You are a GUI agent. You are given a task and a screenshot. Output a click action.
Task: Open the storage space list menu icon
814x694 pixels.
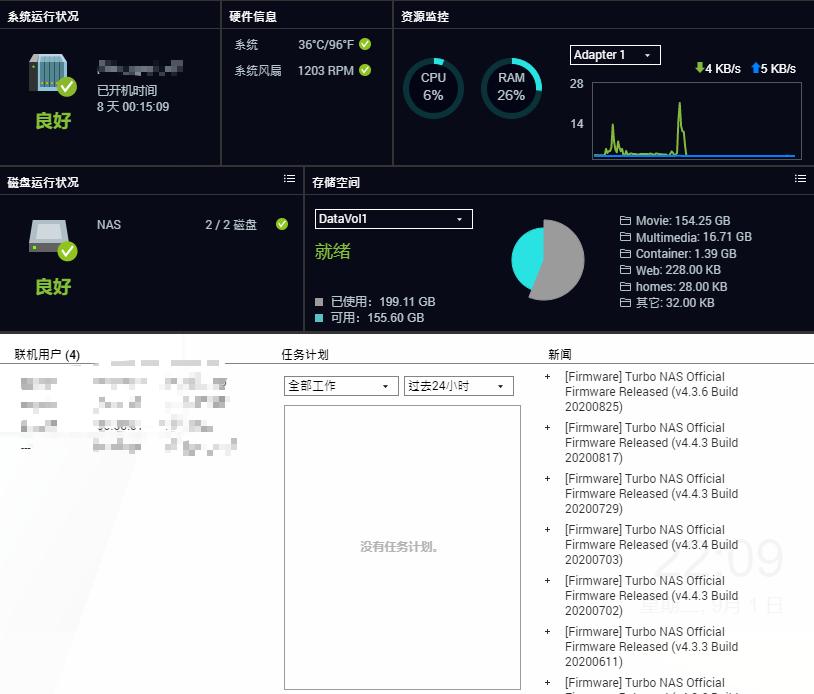800,179
